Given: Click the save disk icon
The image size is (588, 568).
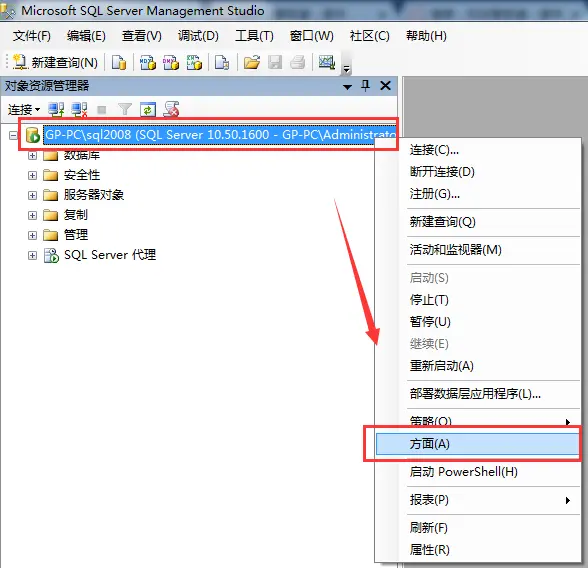Looking at the screenshot, I should pos(275,62).
